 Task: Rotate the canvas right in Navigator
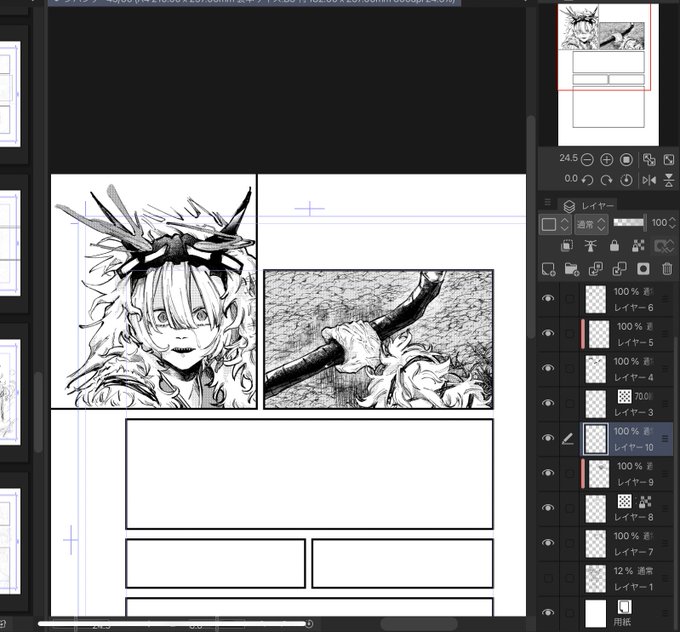point(606,180)
